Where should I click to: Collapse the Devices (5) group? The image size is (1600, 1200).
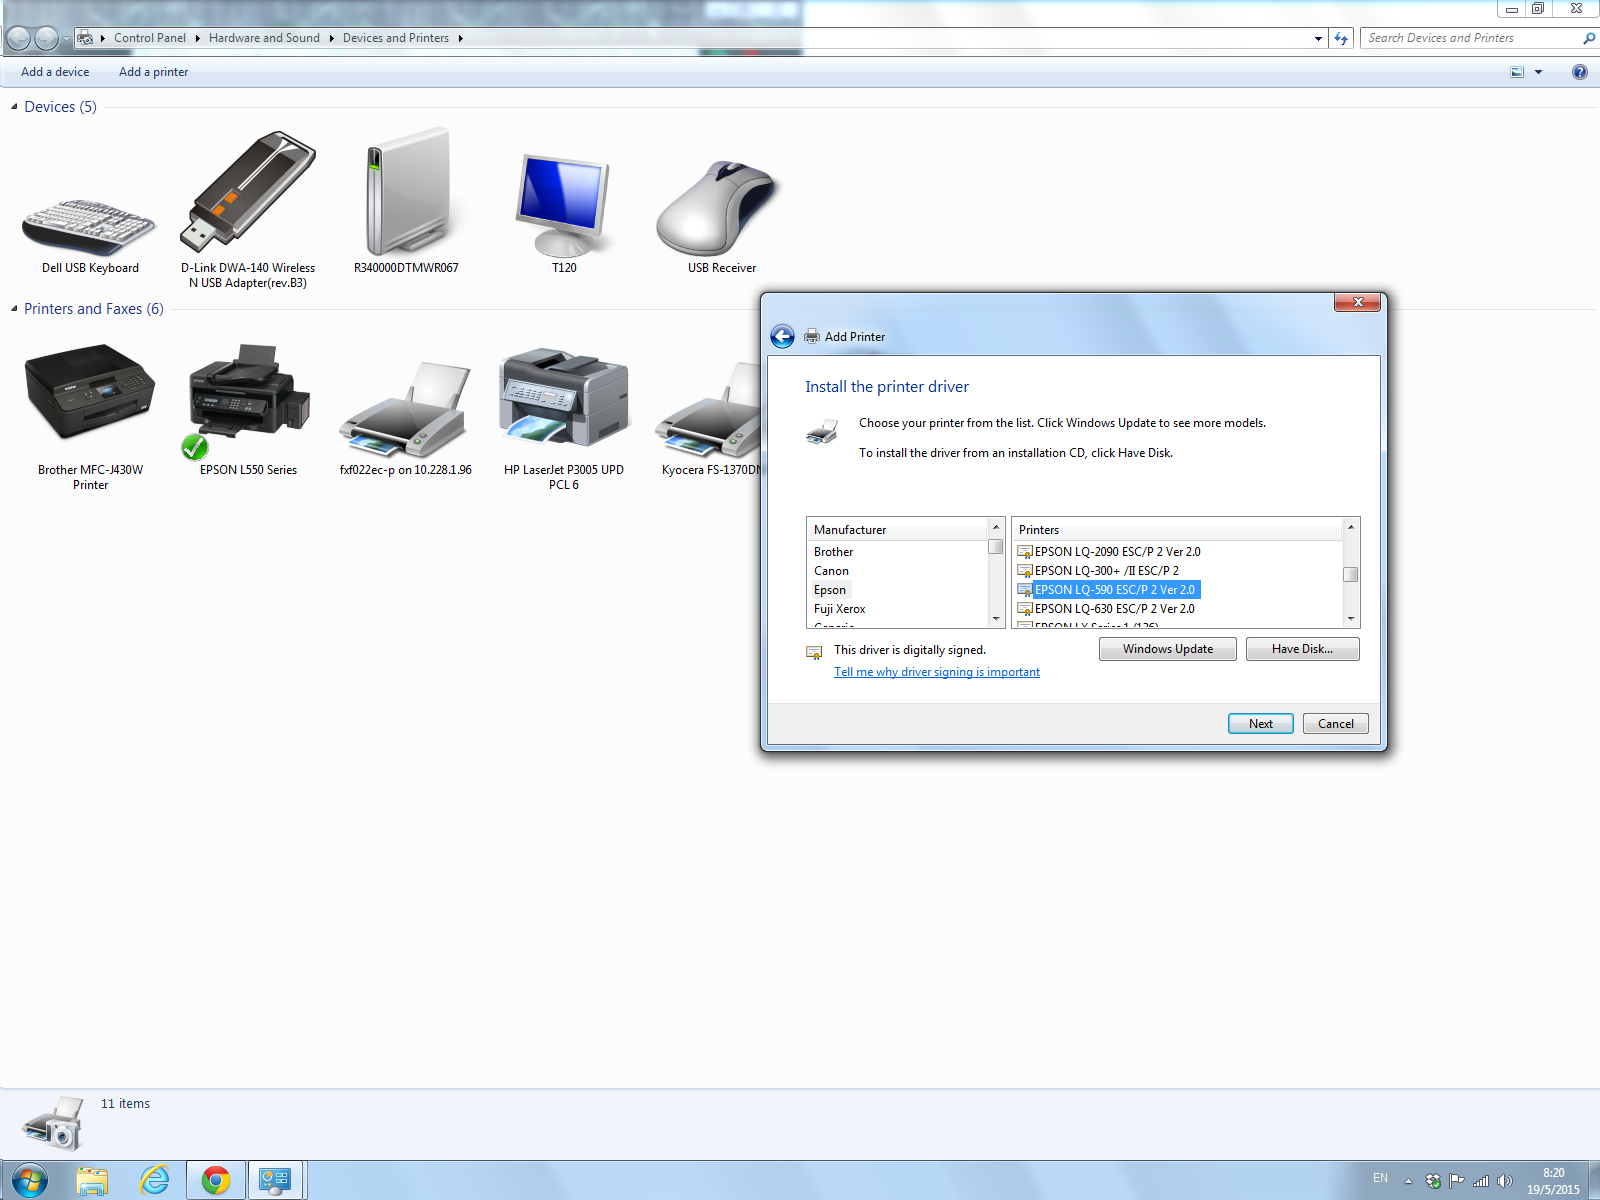coord(14,107)
